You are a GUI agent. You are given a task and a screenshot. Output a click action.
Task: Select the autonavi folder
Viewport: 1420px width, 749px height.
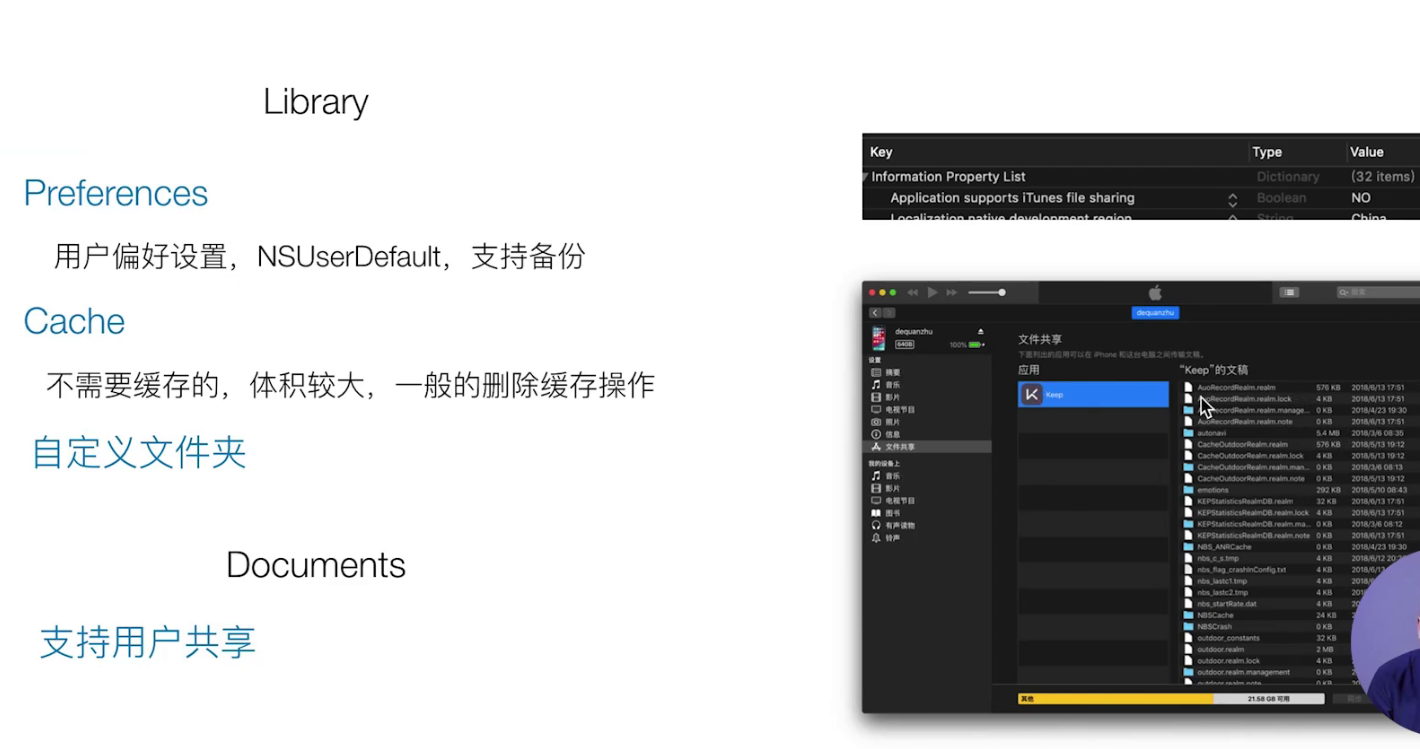coord(1211,433)
